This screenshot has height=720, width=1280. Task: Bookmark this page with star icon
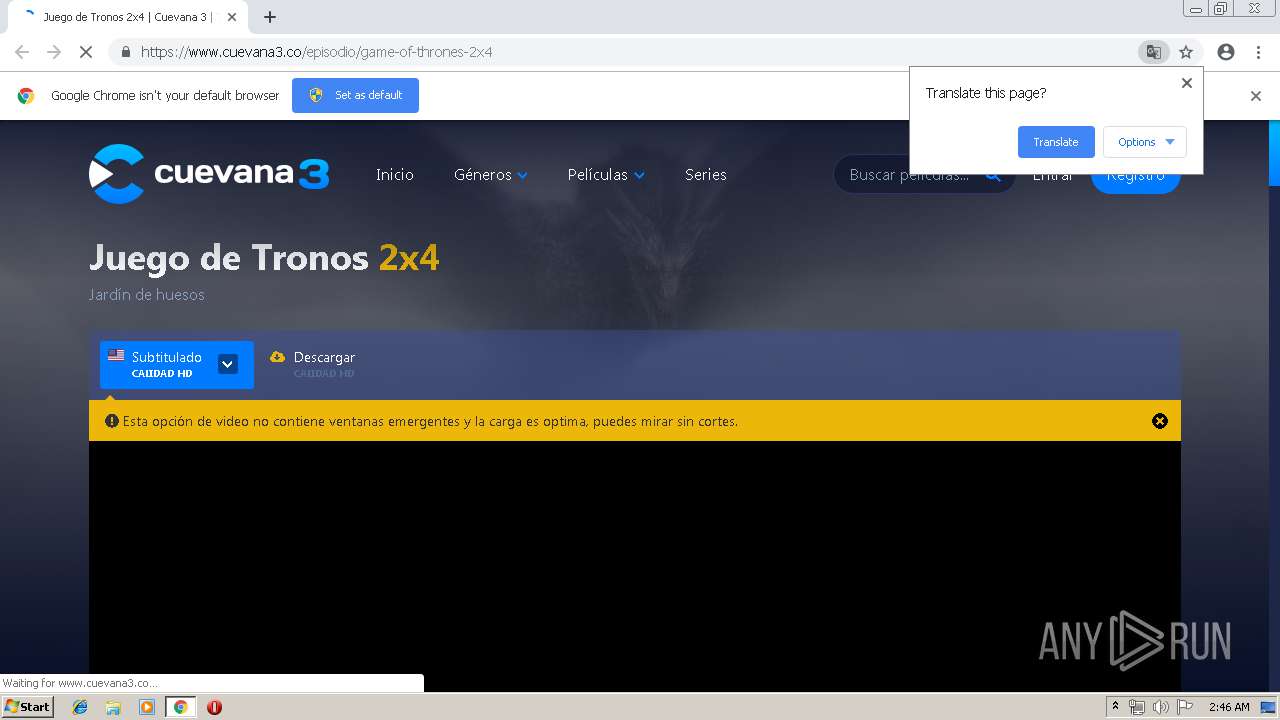click(x=1186, y=52)
